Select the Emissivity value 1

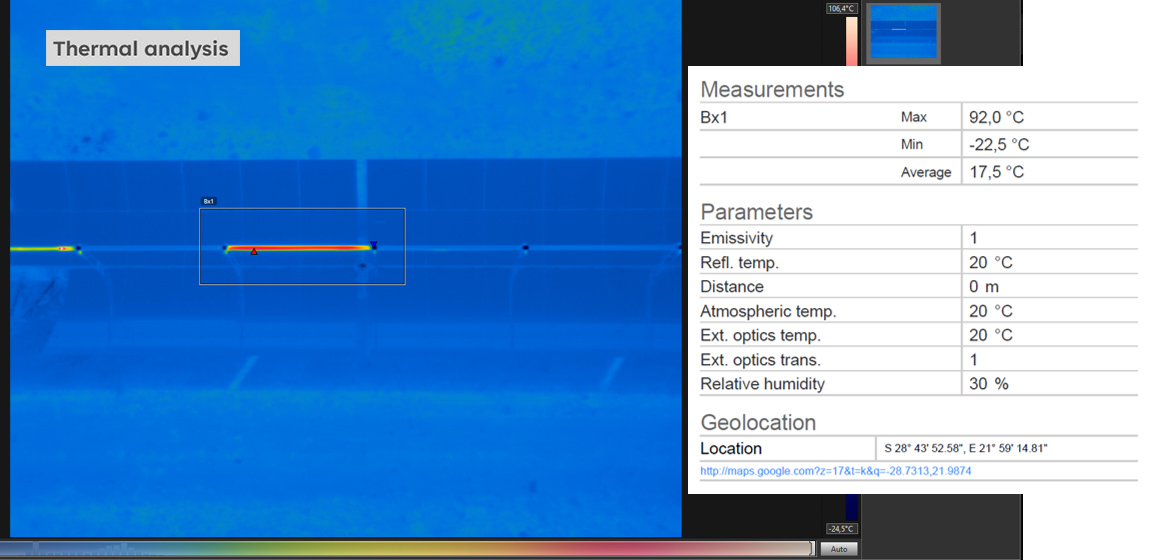click(973, 238)
